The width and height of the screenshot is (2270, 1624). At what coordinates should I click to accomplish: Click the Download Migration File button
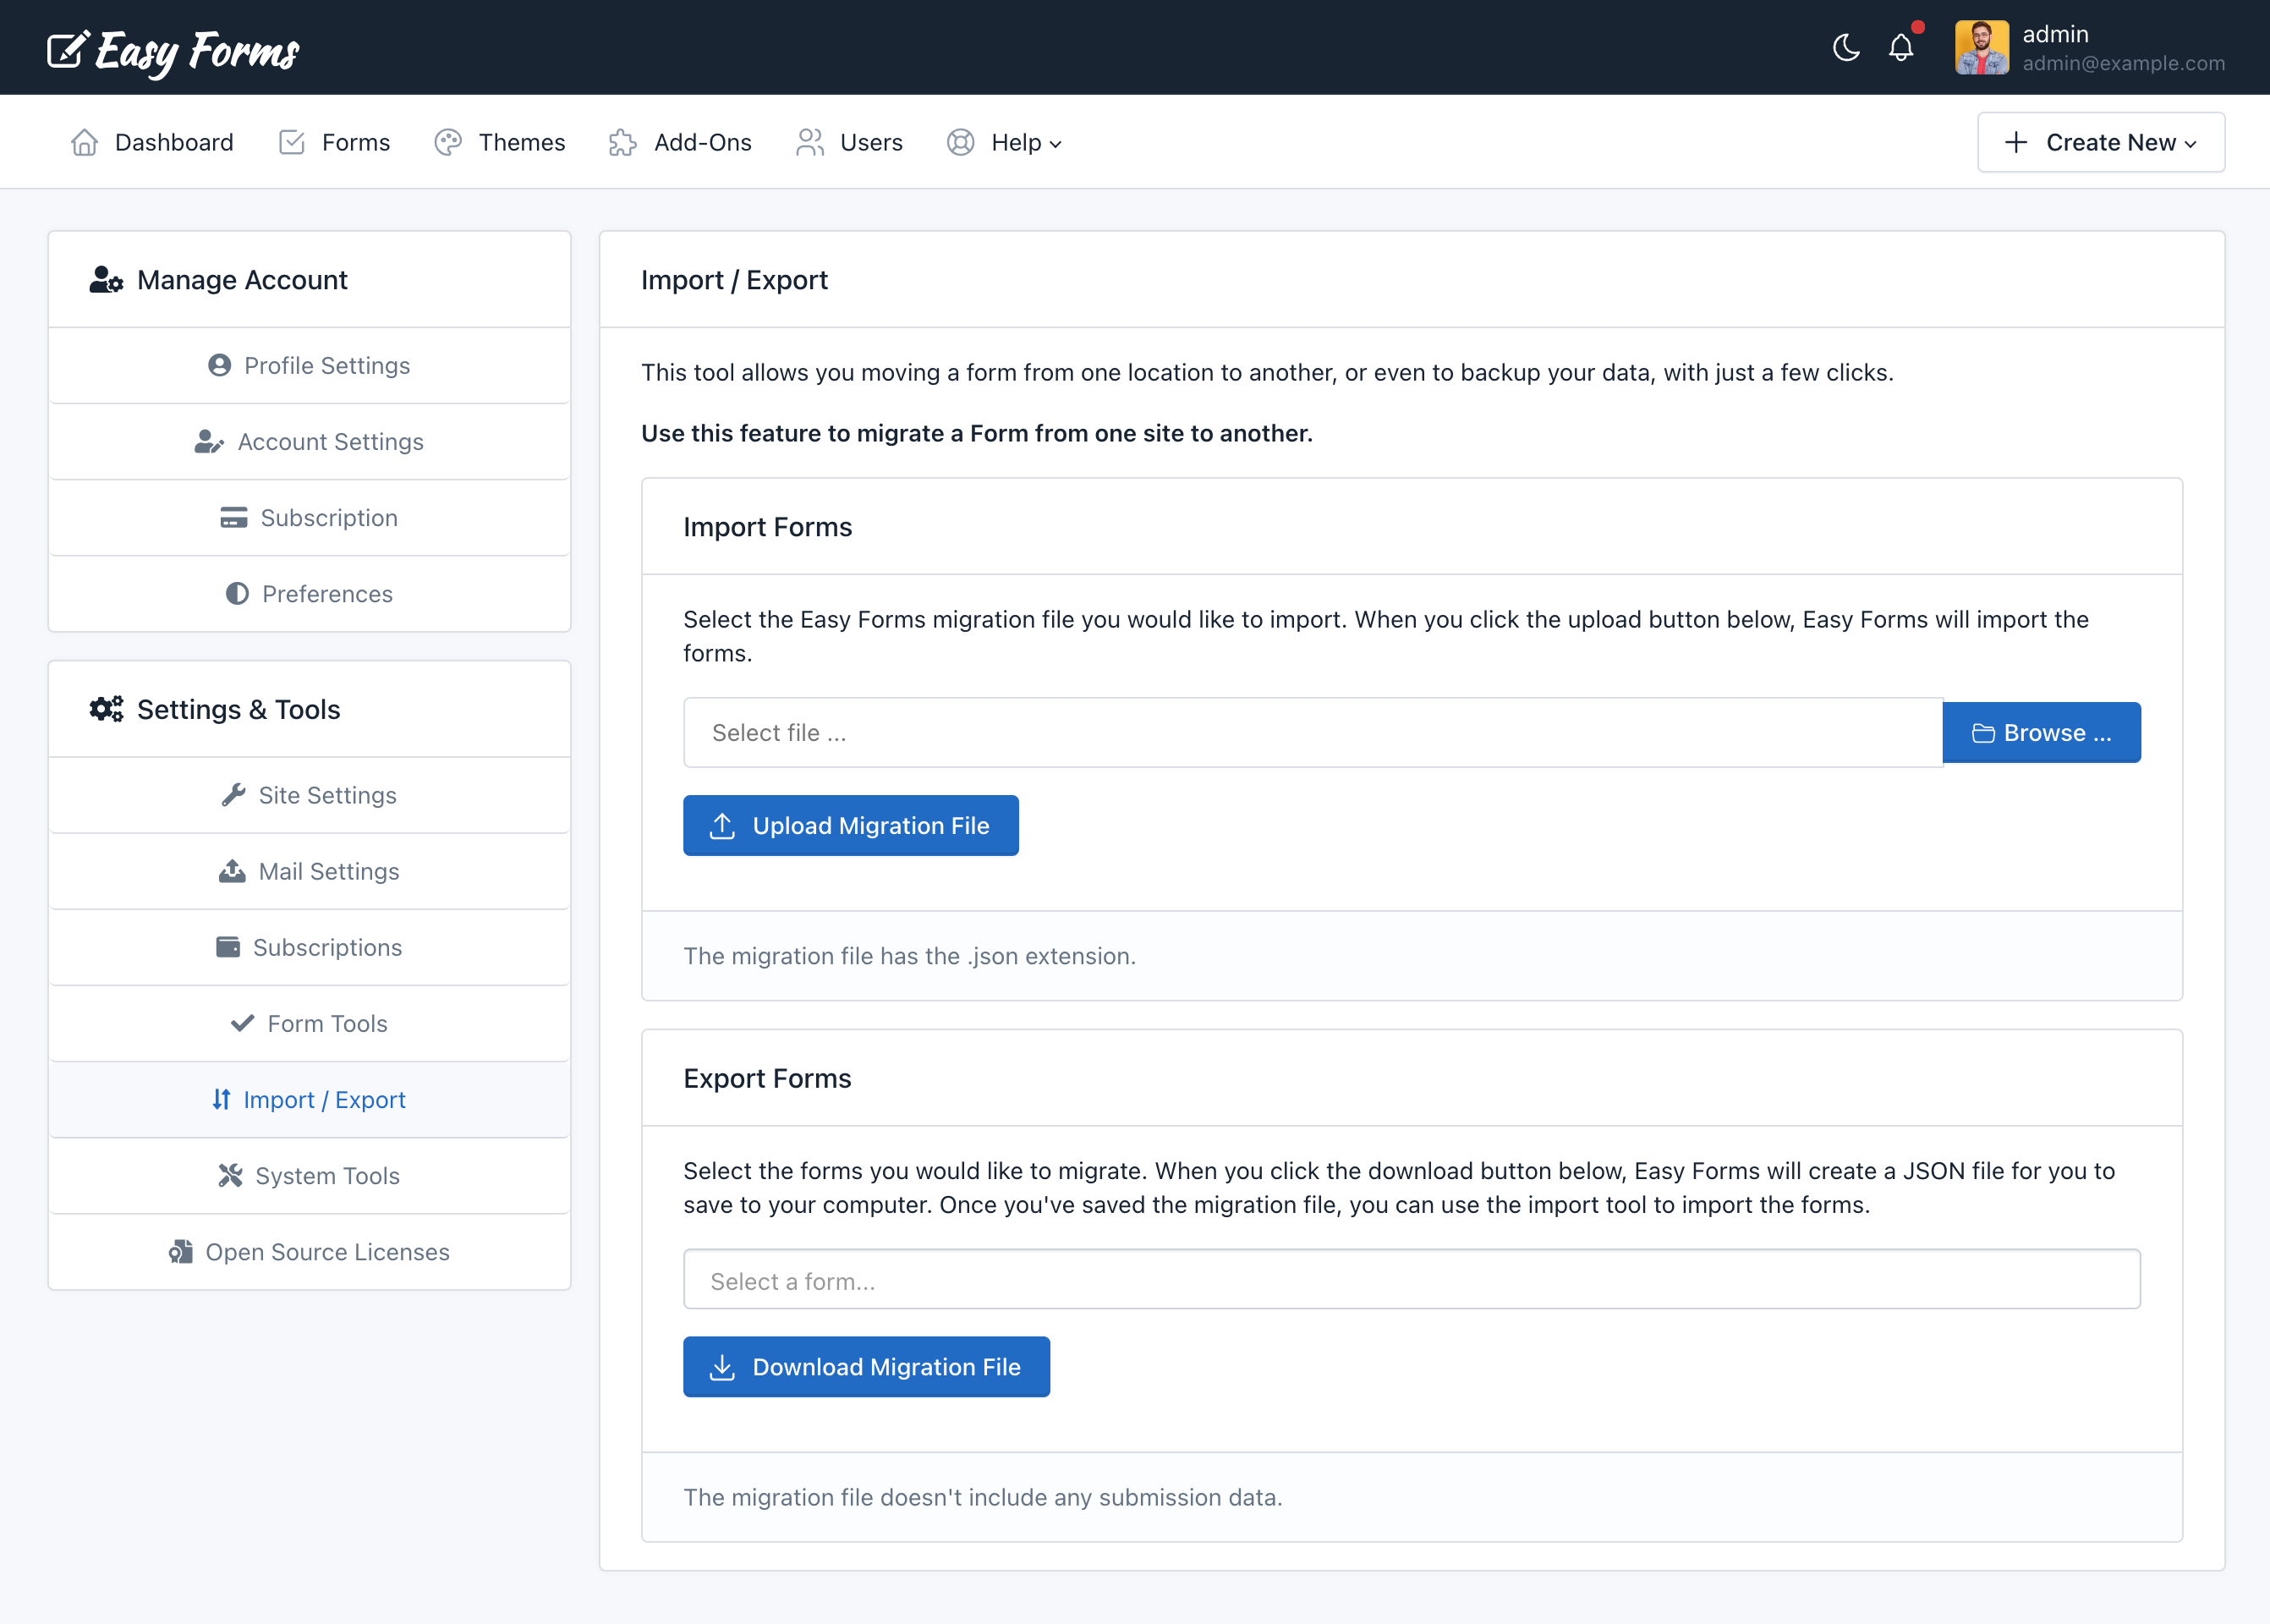tap(866, 1366)
